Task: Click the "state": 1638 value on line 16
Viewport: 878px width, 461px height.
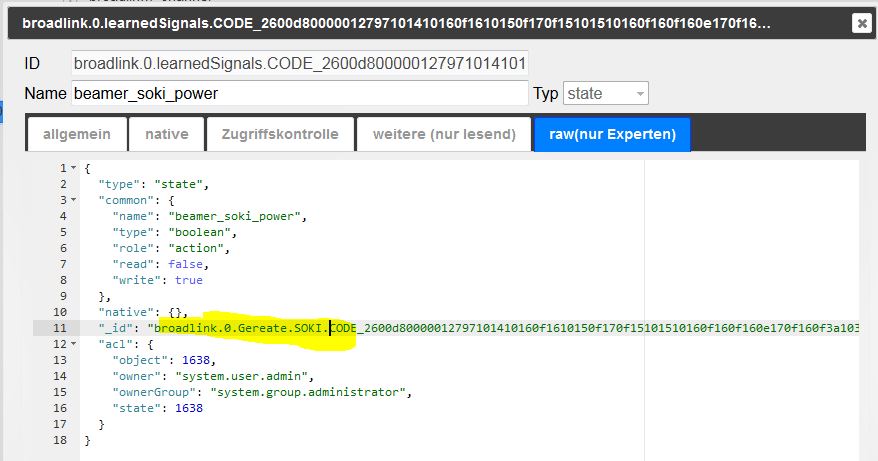Action: [x=189, y=408]
